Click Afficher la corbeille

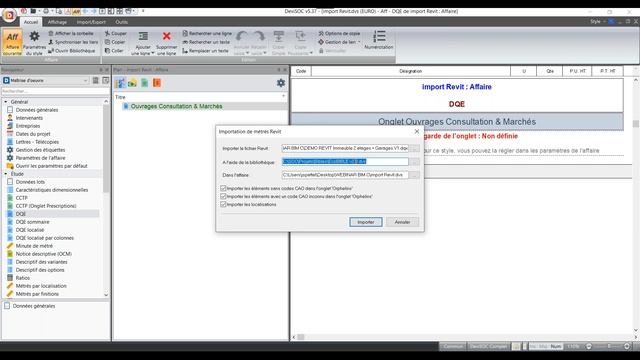pyautogui.click(x=71, y=33)
